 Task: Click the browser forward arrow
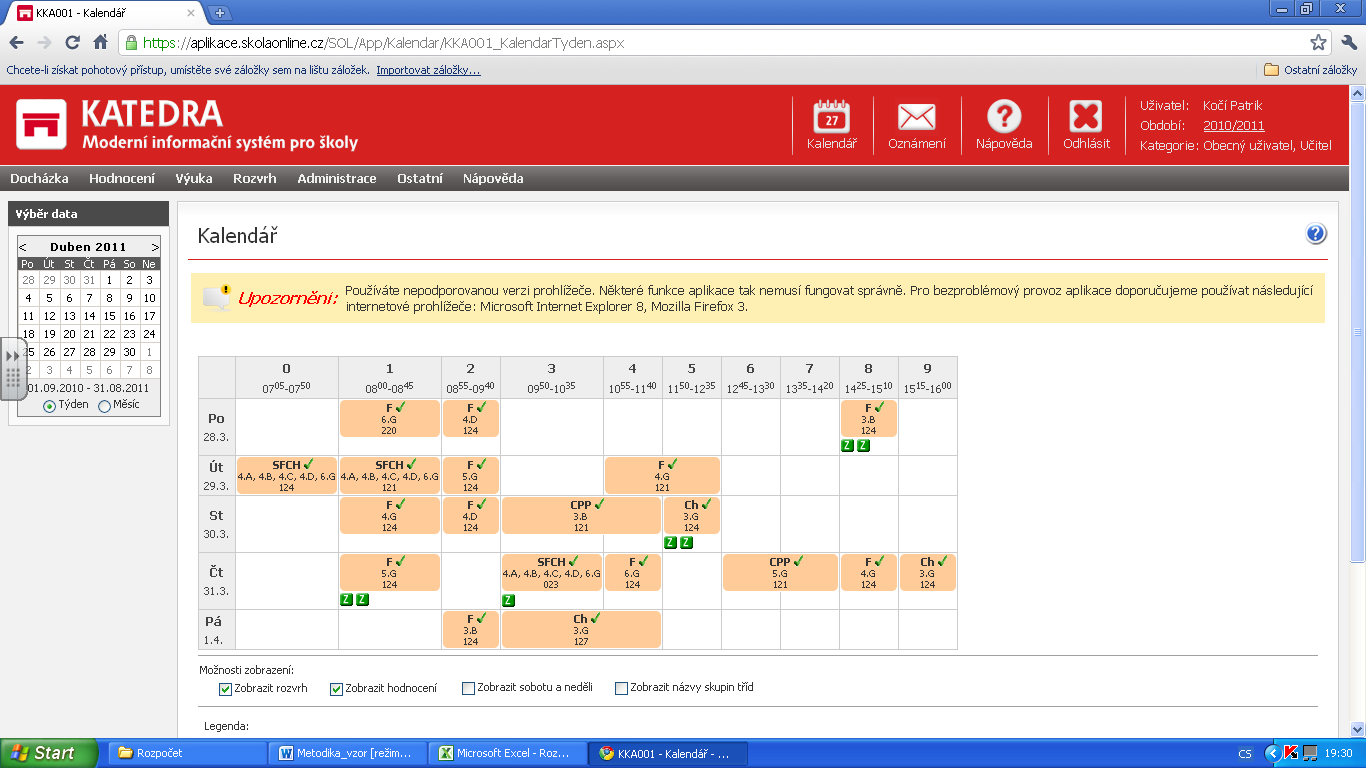(x=44, y=43)
